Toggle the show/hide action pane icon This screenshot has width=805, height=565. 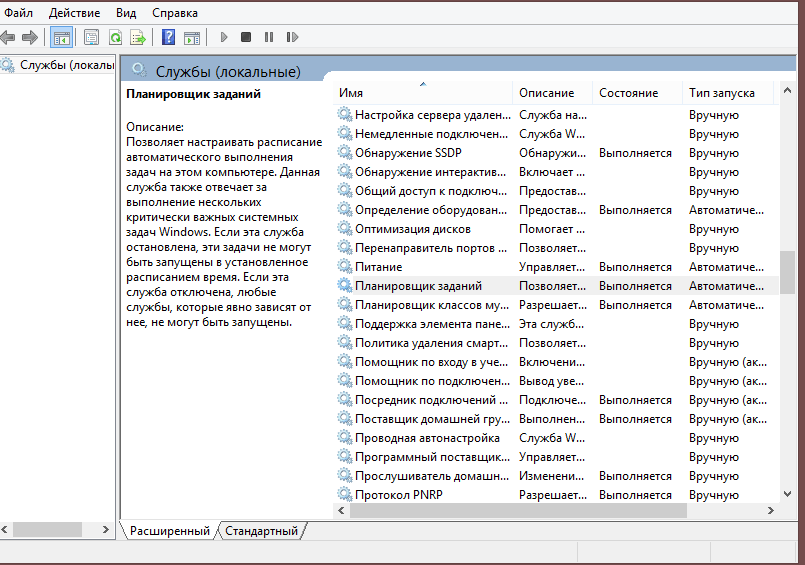click(192, 37)
